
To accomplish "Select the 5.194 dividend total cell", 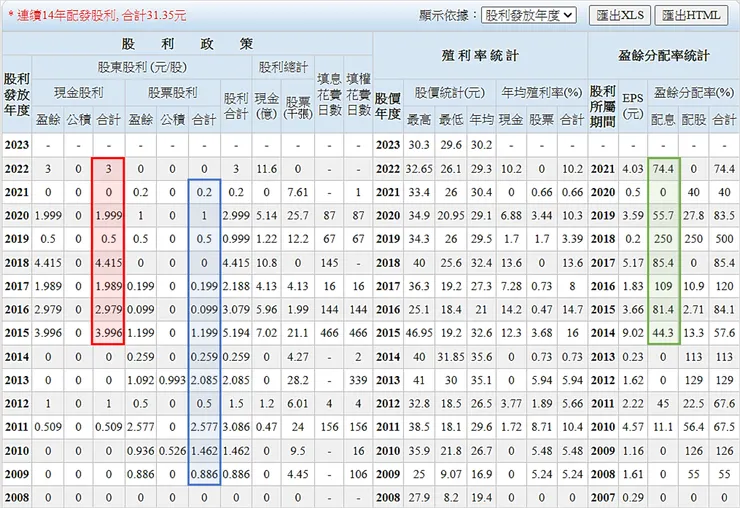I will point(236,333).
